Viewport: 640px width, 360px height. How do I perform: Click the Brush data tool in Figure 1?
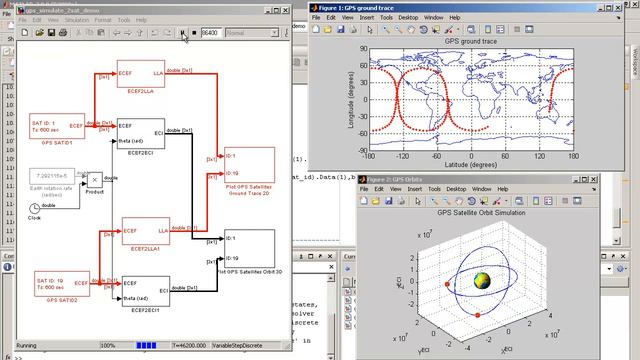tap(449, 29)
